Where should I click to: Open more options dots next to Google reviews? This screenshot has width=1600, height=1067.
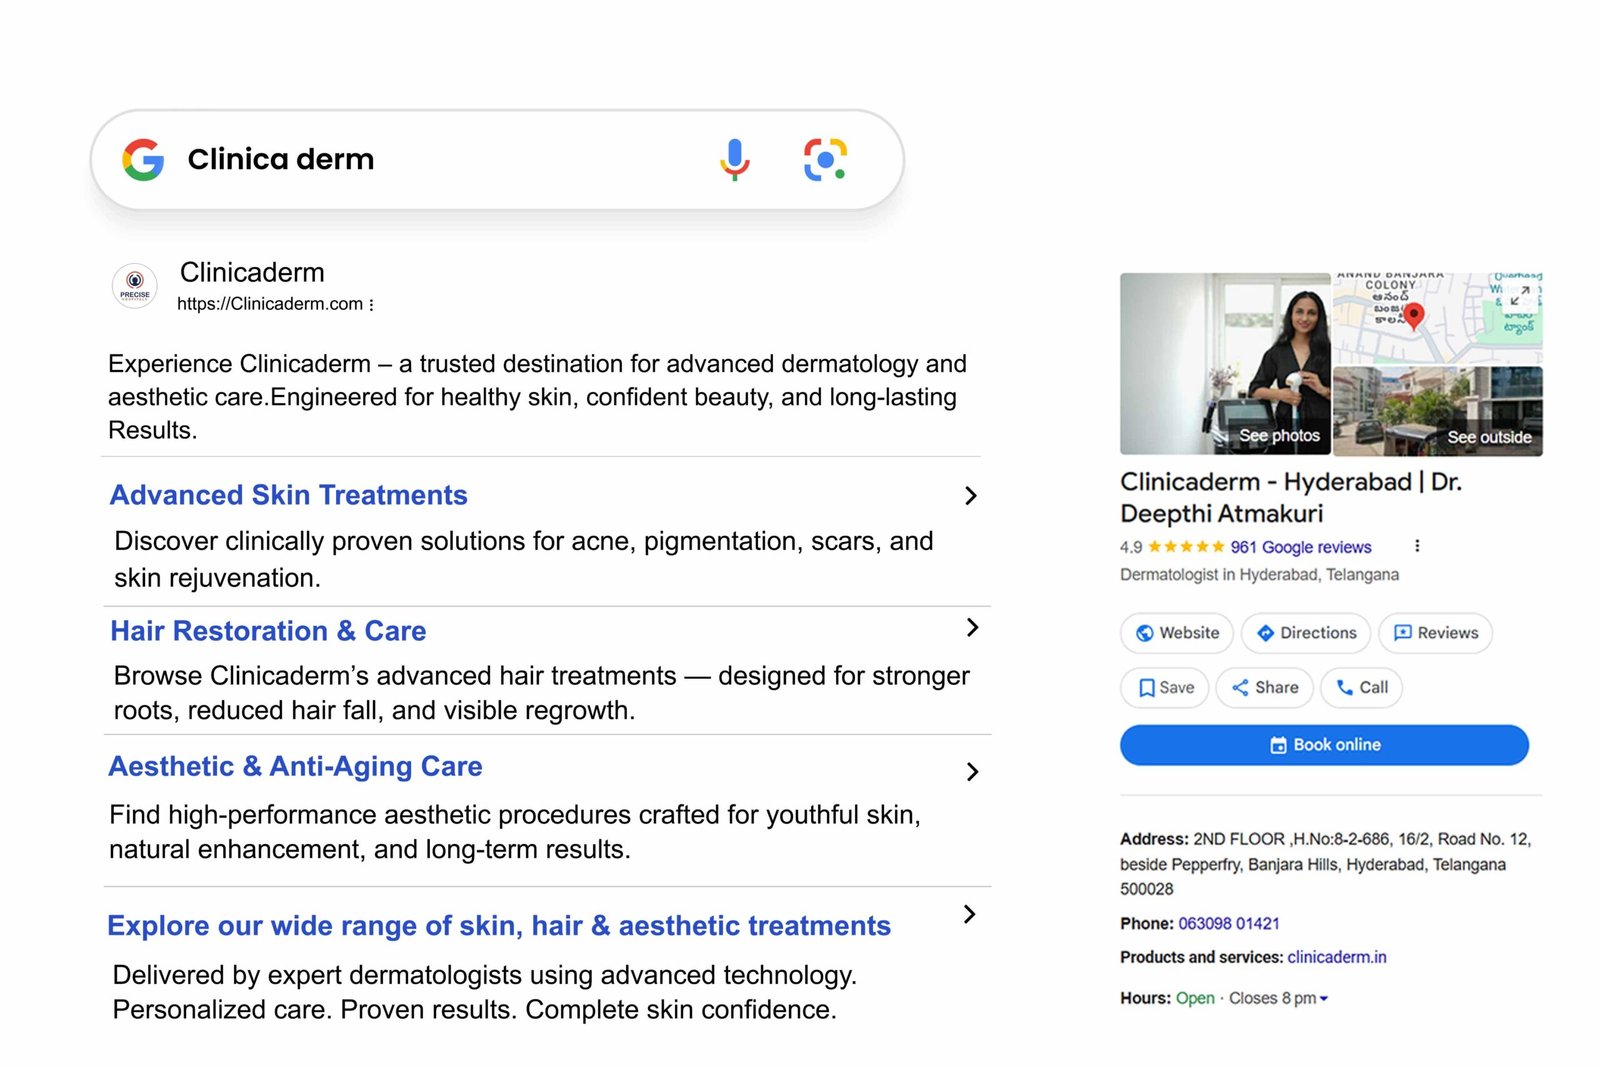[1416, 546]
